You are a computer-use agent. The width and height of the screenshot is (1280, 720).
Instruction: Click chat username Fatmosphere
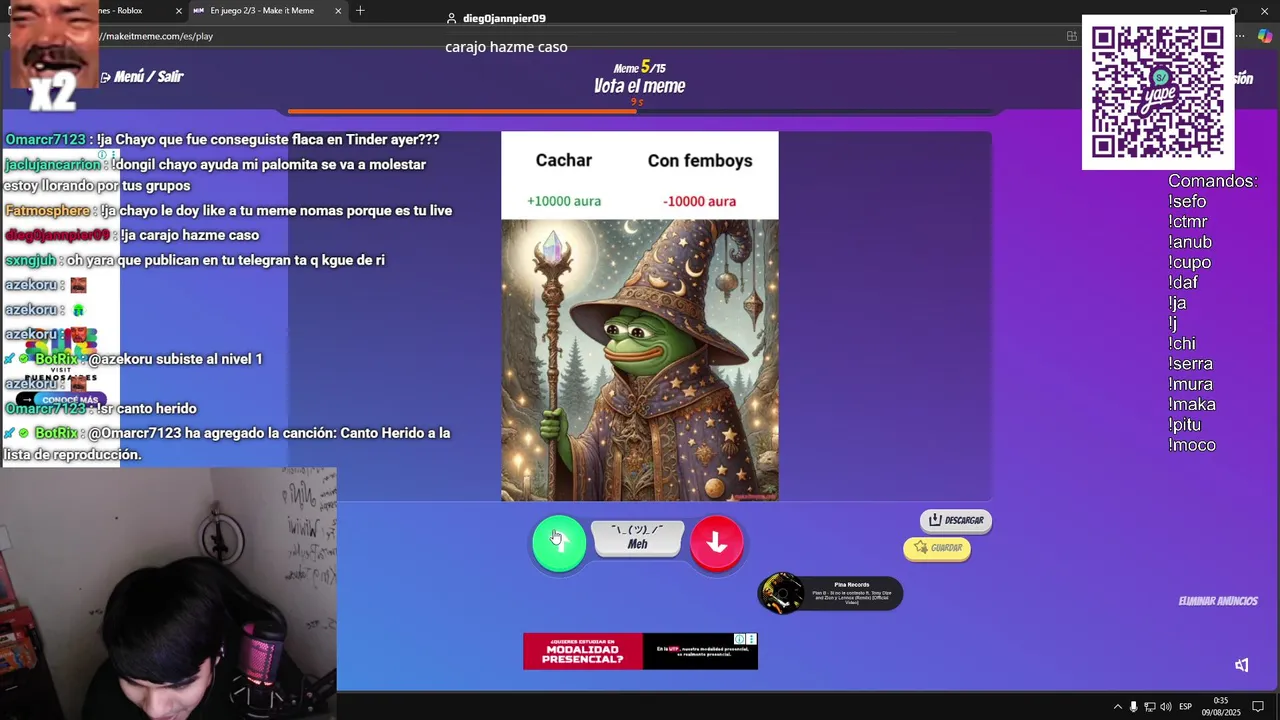[x=47, y=211]
